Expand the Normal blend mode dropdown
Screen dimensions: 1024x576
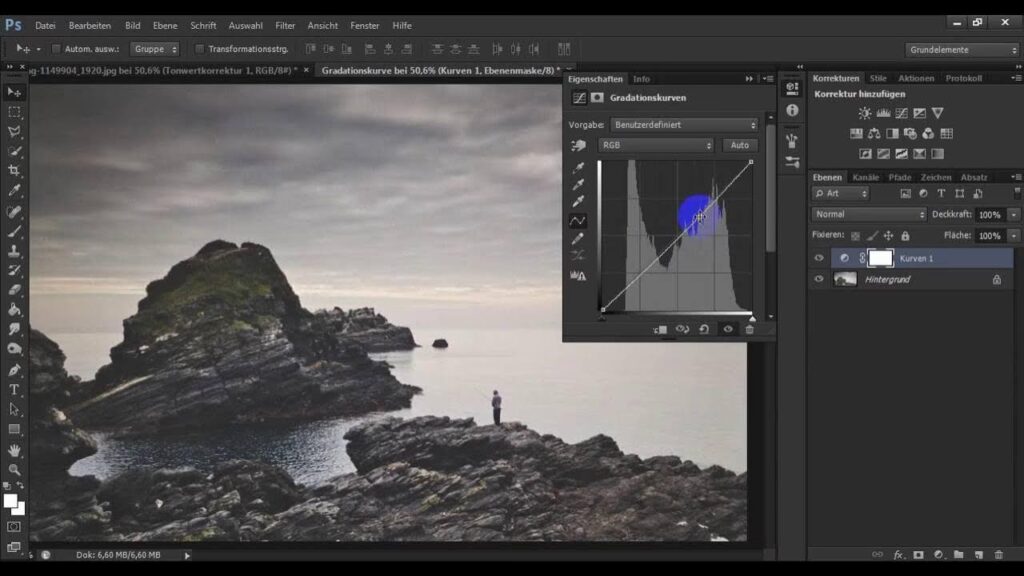click(869, 214)
